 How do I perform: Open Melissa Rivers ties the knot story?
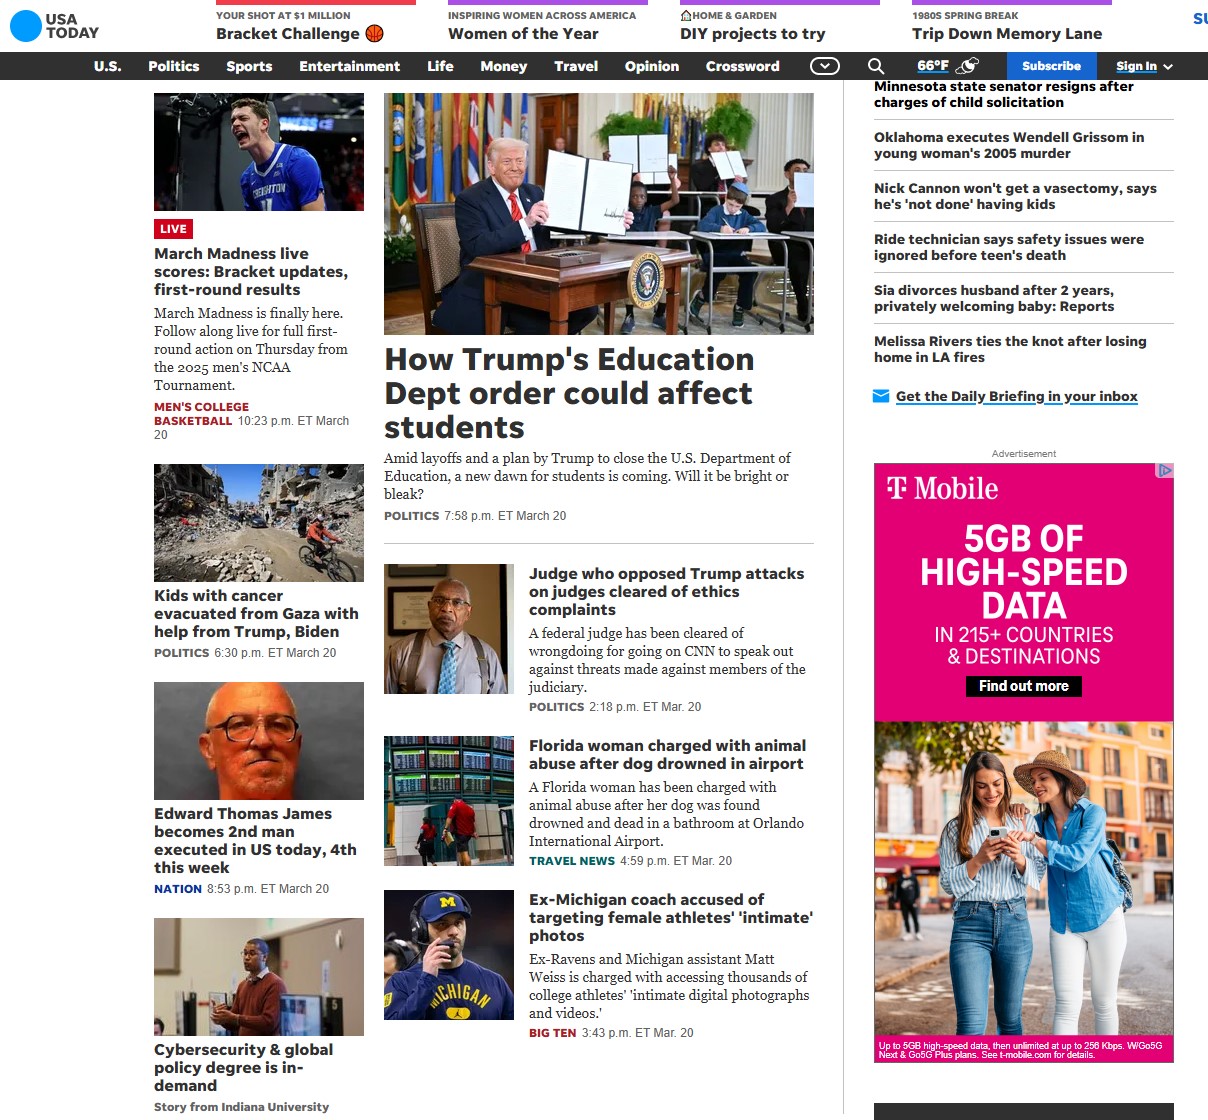pos(1010,349)
